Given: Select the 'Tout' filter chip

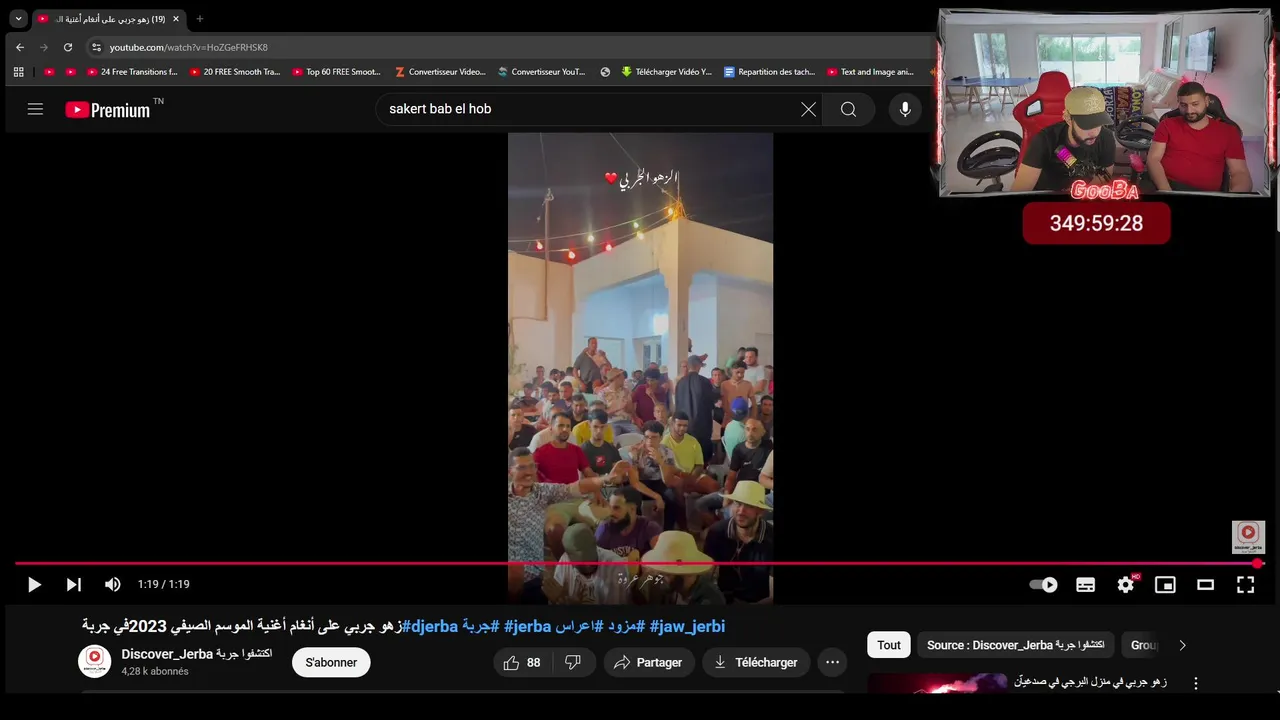Looking at the screenshot, I should [x=889, y=645].
